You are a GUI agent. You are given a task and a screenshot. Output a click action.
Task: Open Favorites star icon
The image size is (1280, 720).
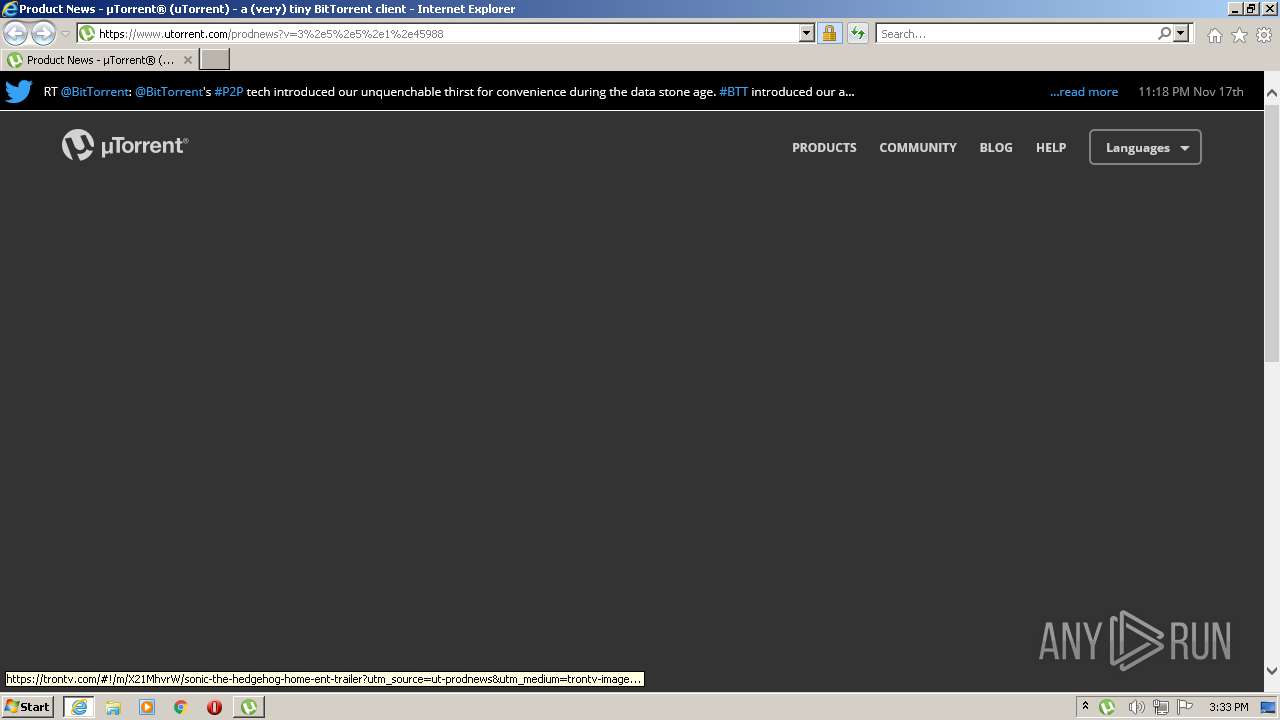click(x=1239, y=35)
